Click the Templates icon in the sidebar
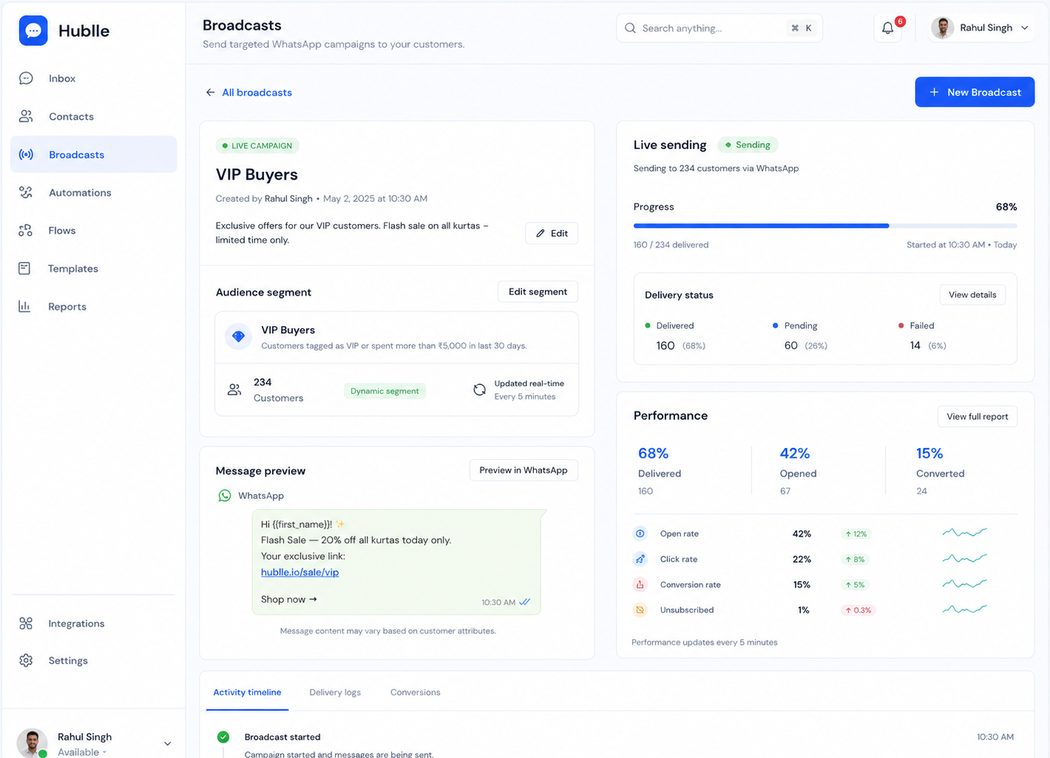1050x758 pixels. pos(25,269)
